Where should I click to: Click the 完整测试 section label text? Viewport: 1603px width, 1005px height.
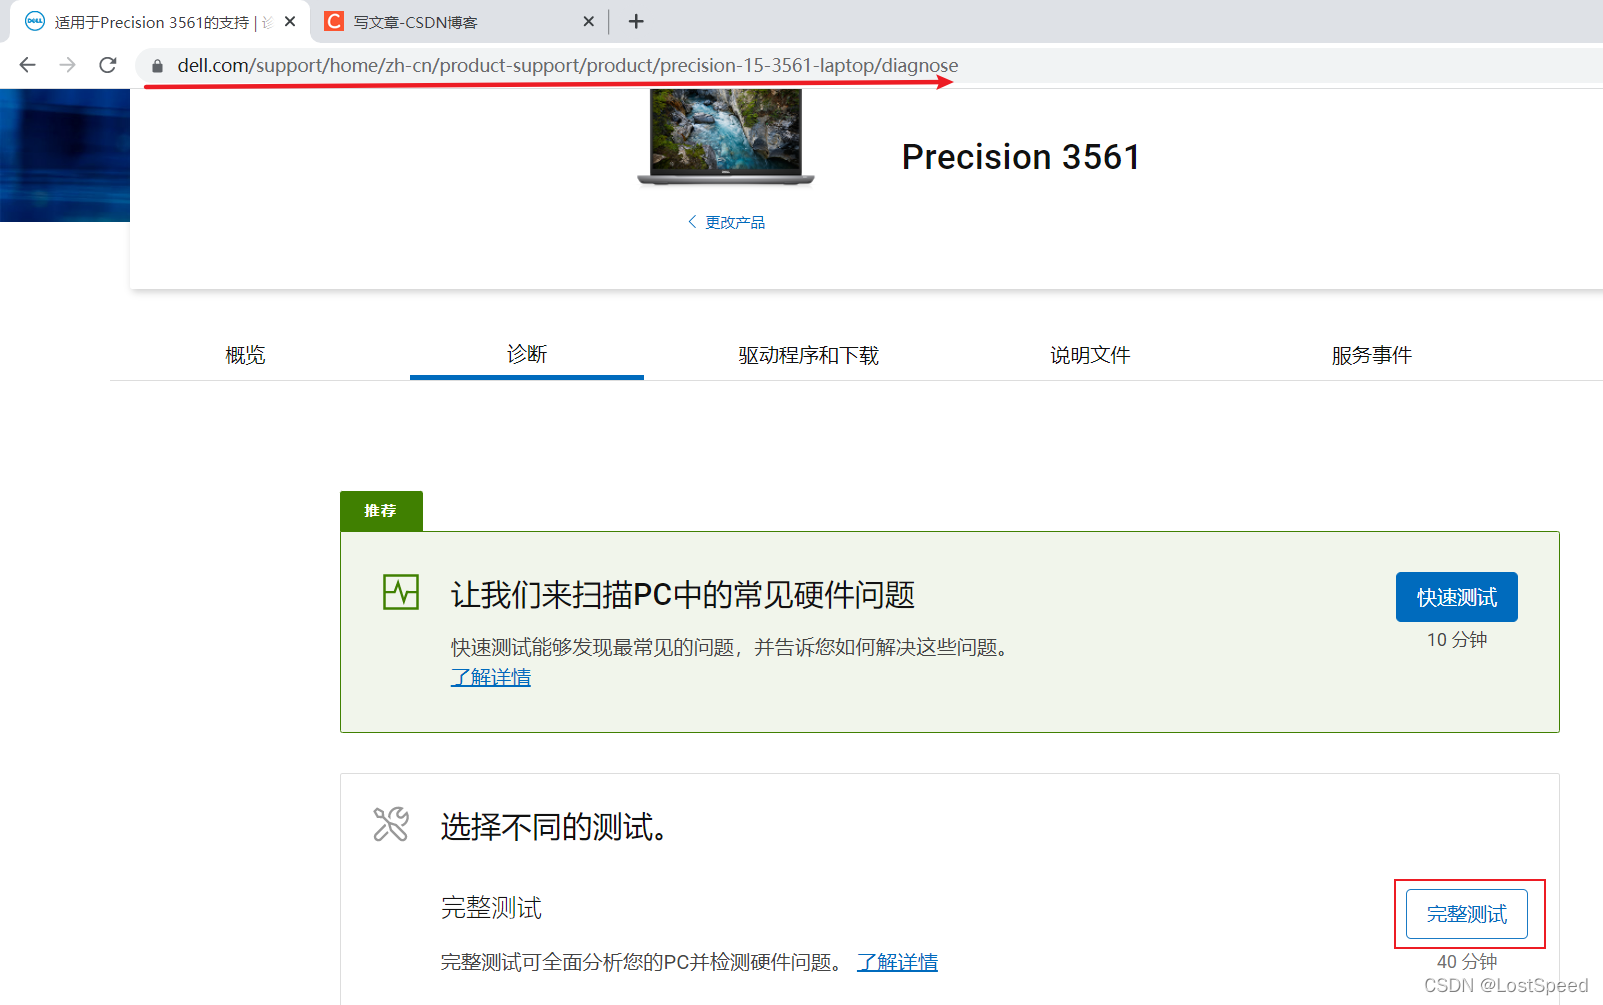(491, 908)
